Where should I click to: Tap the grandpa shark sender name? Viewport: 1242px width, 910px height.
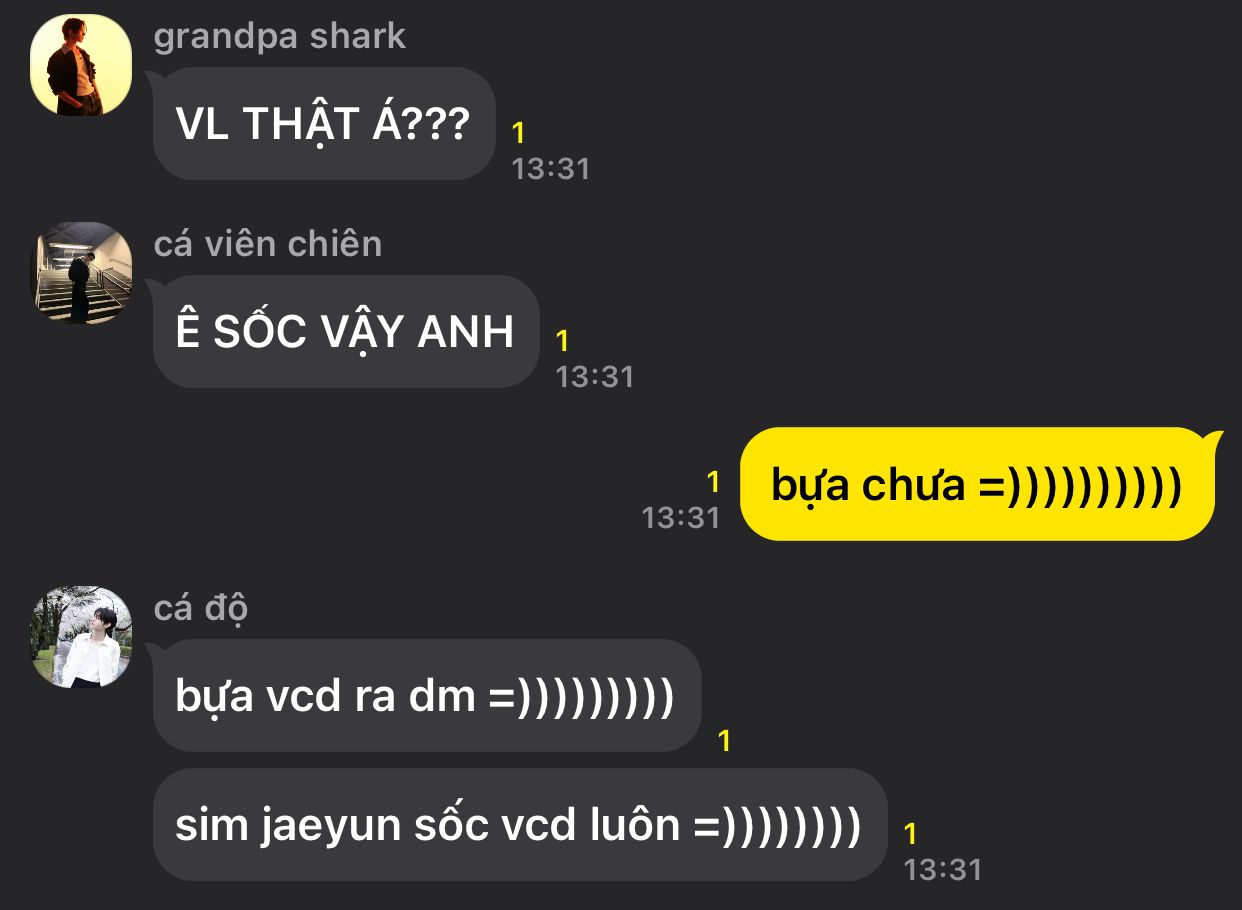[280, 36]
